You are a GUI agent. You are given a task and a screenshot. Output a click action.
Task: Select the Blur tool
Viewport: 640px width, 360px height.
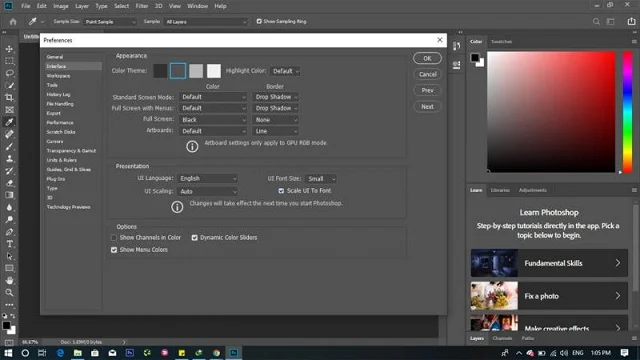(x=9, y=207)
